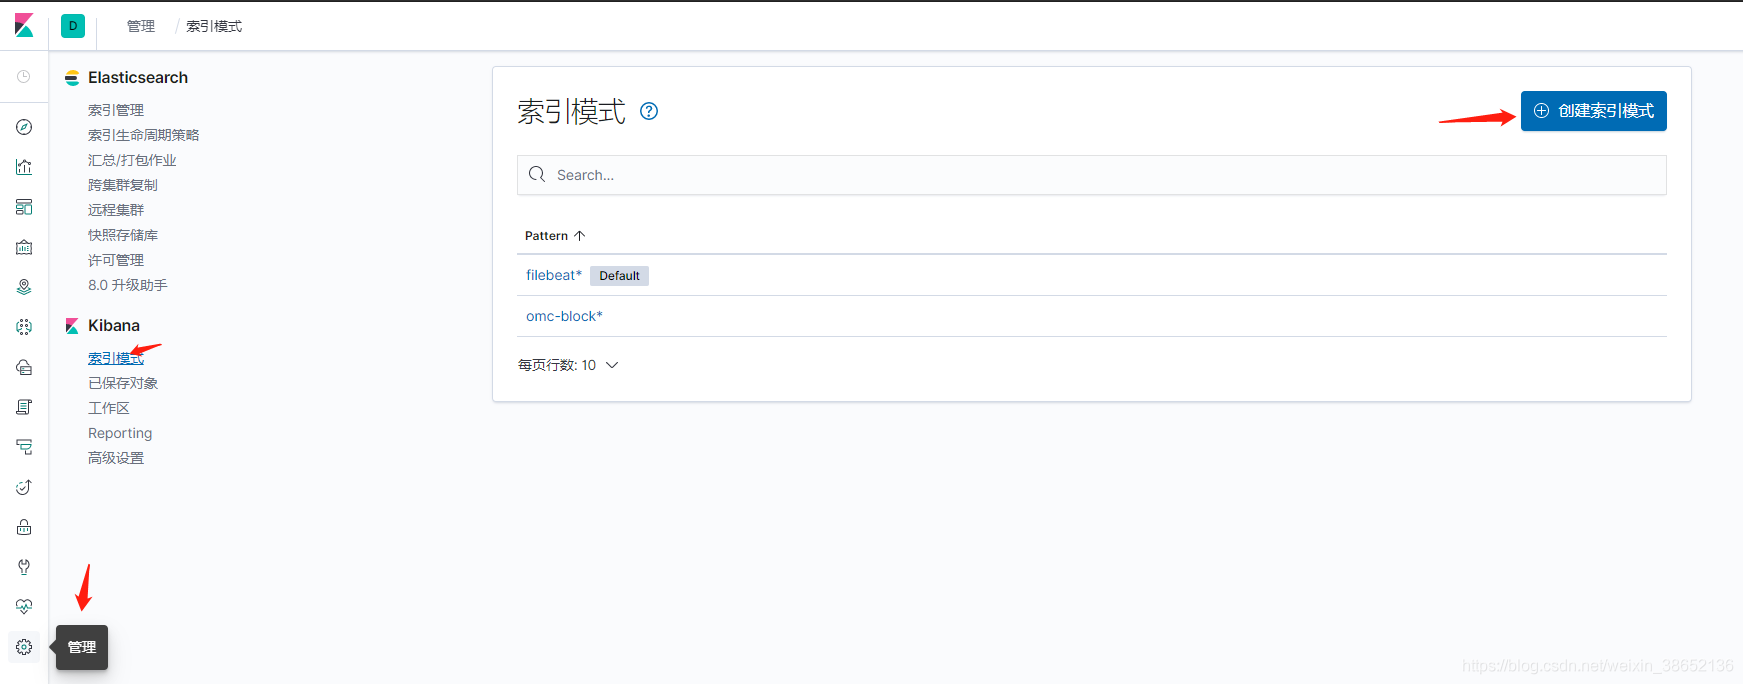This screenshot has width=1743, height=684.
Task: Open SIEM via the lock icon
Action: [x=24, y=527]
